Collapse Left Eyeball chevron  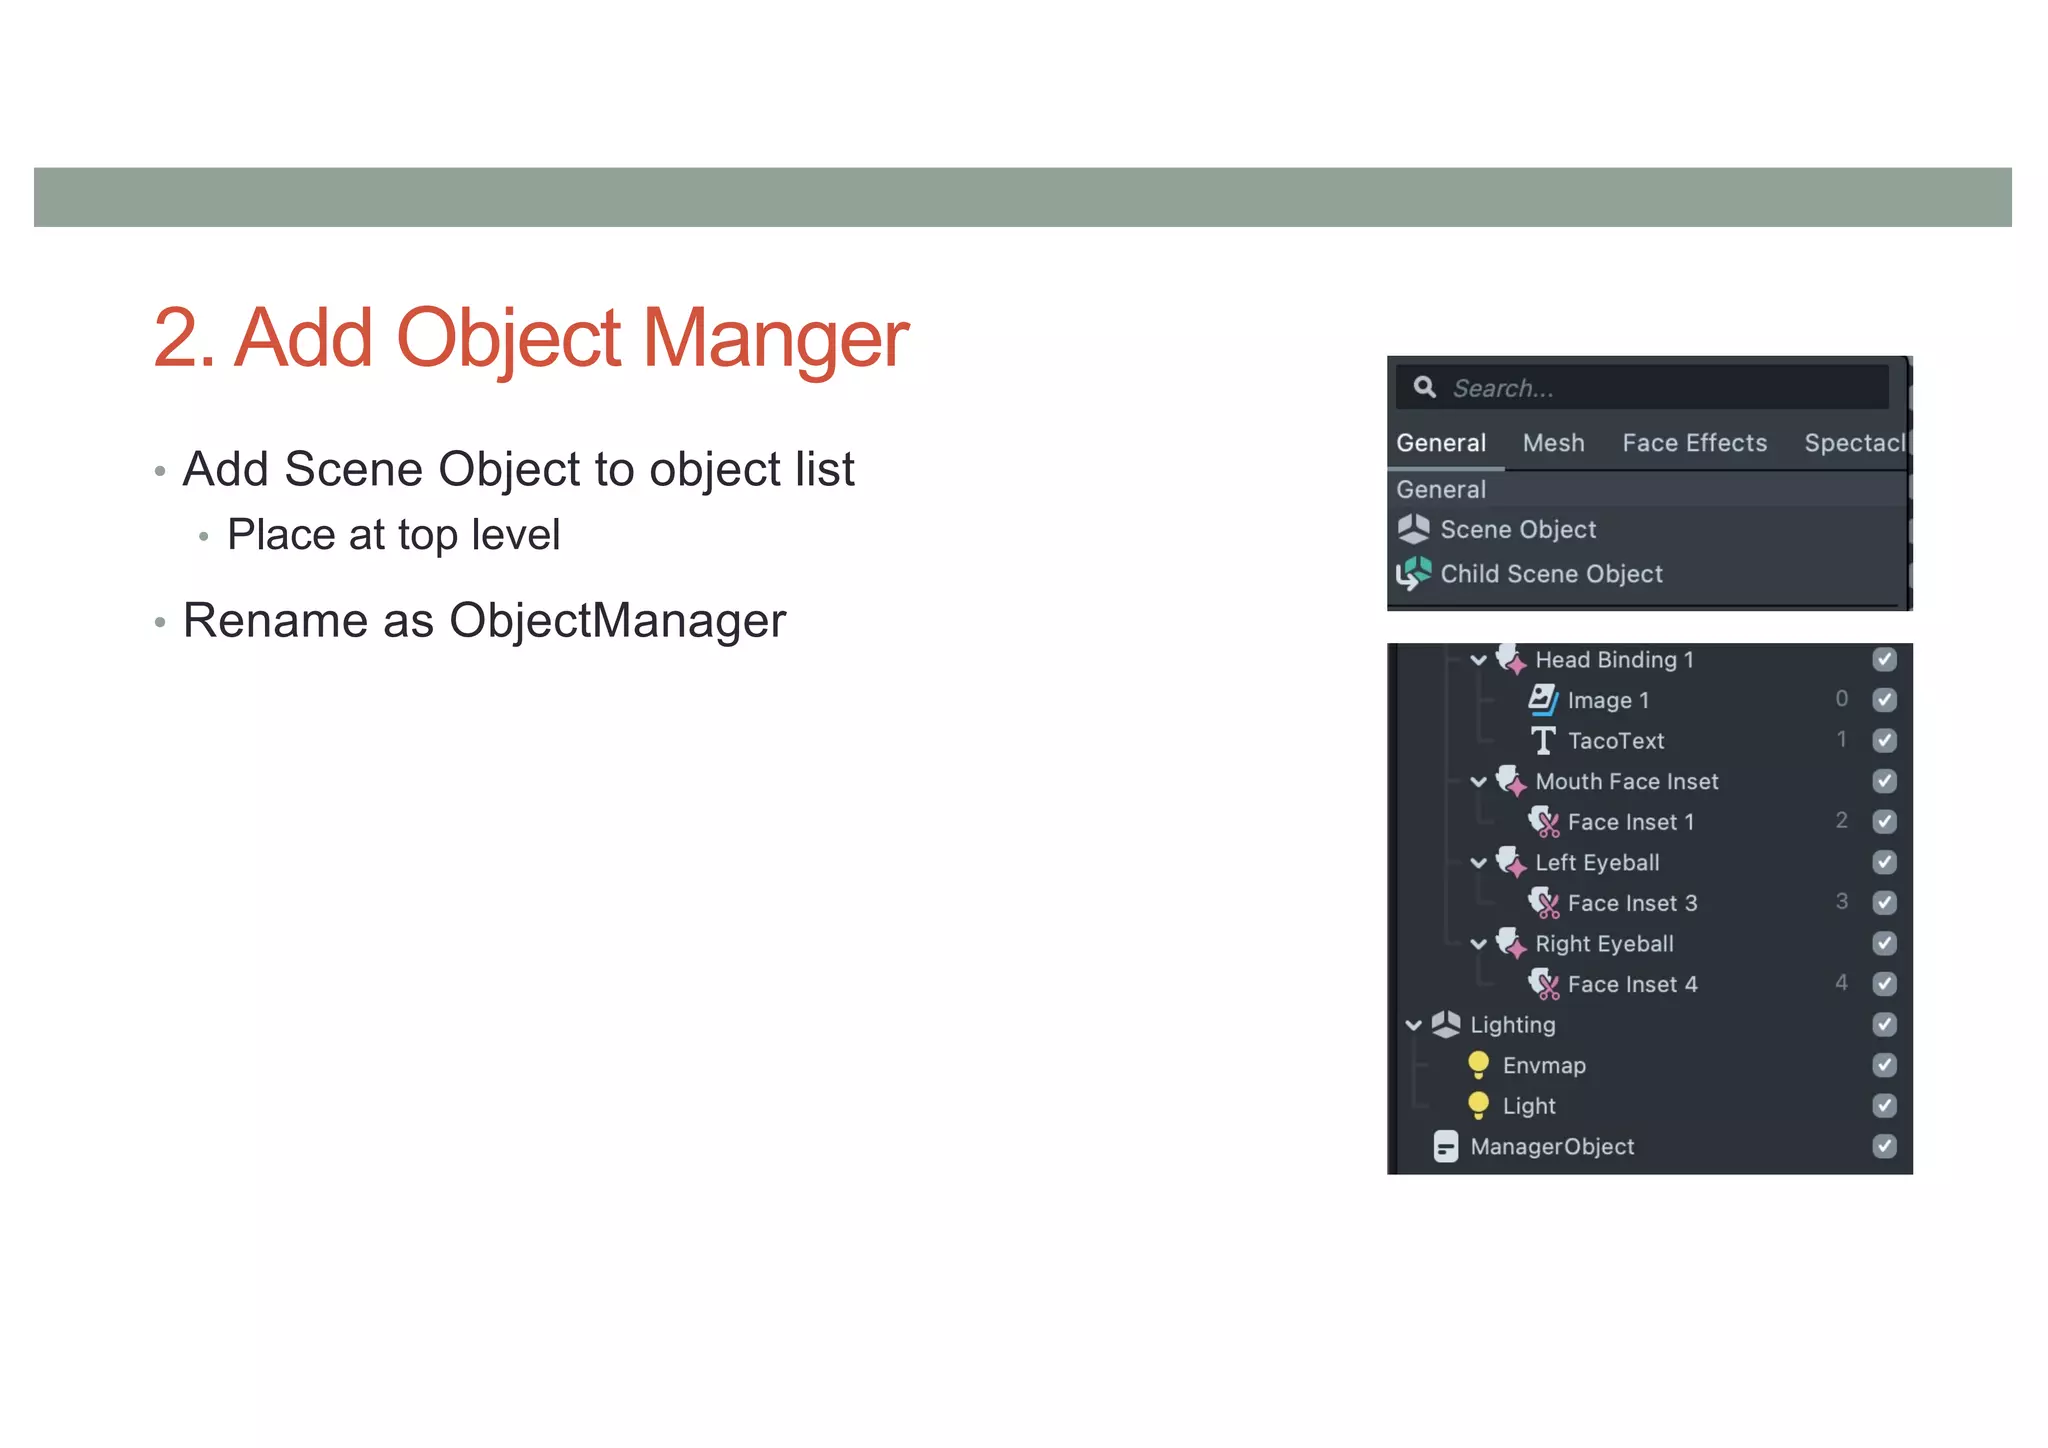point(1478,863)
